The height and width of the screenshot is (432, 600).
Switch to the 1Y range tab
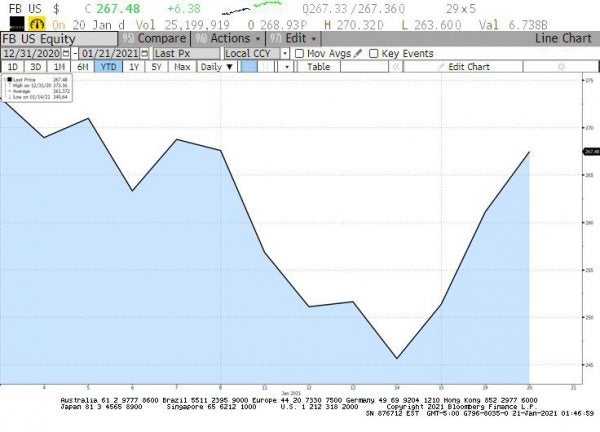[133, 67]
